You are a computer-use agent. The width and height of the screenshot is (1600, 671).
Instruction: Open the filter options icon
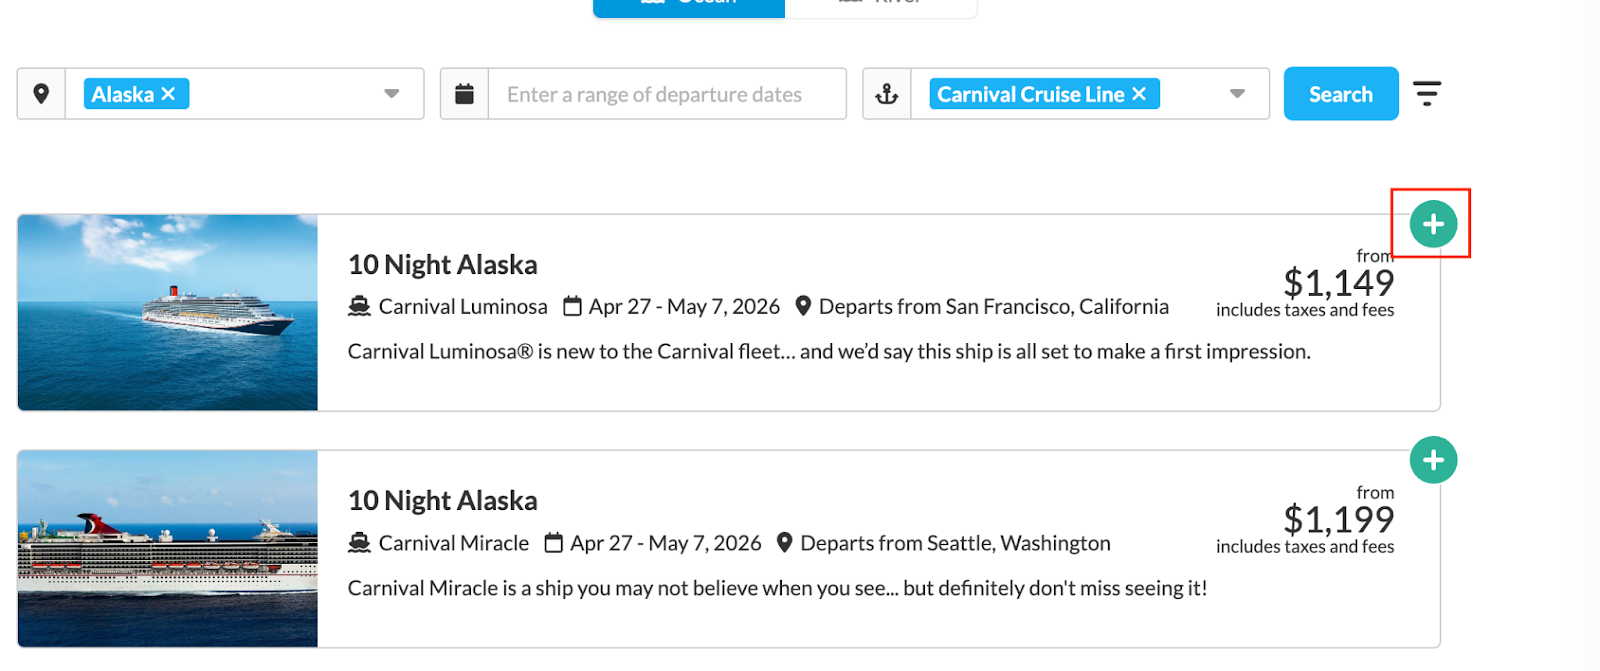[1427, 94]
